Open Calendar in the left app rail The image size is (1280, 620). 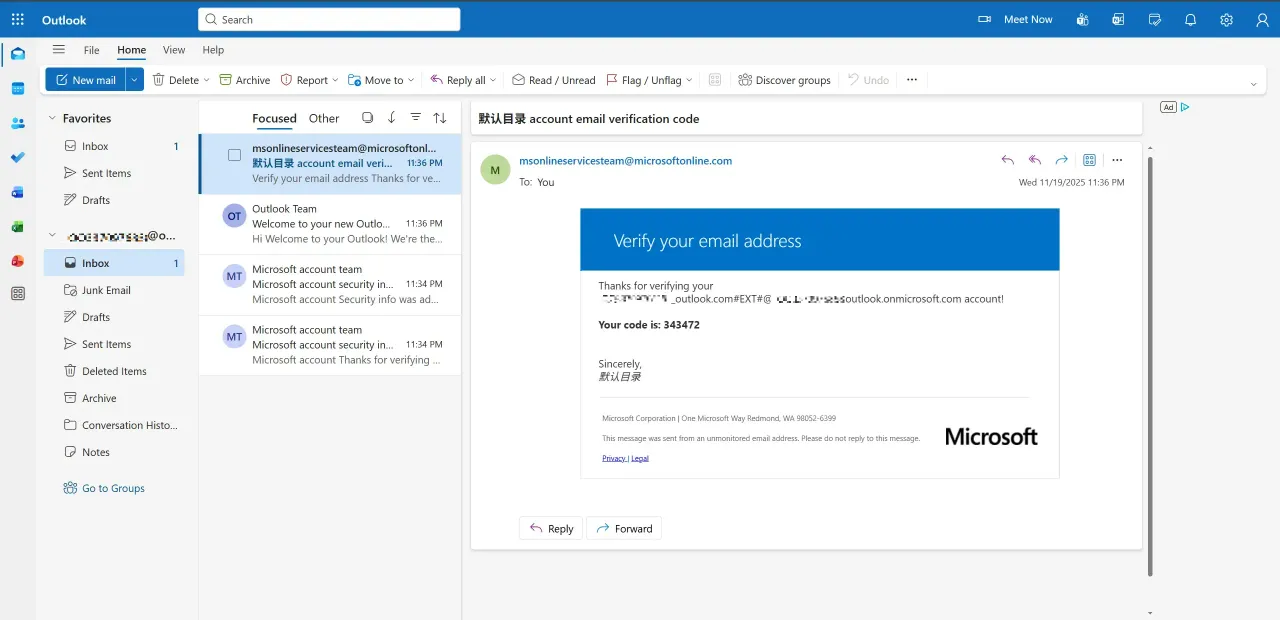[17, 88]
